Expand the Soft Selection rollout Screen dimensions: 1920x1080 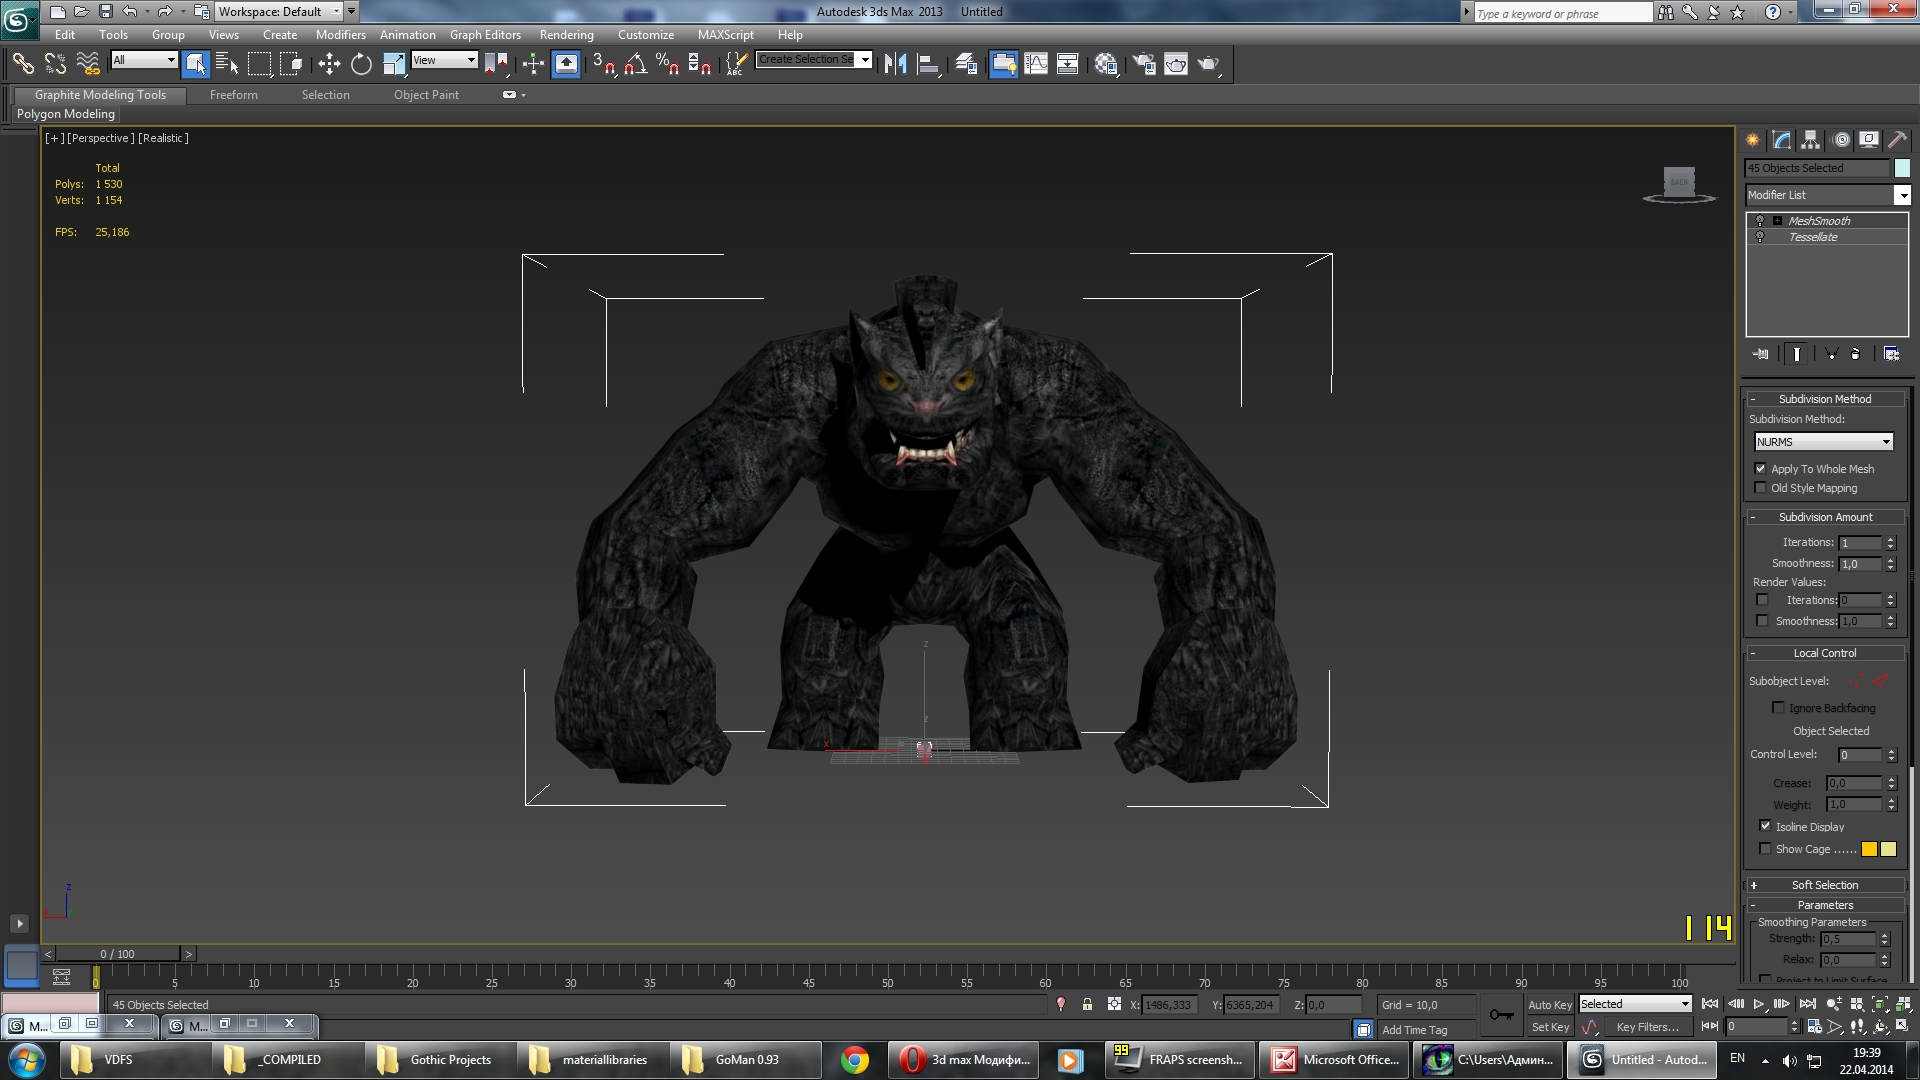tap(1824, 885)
